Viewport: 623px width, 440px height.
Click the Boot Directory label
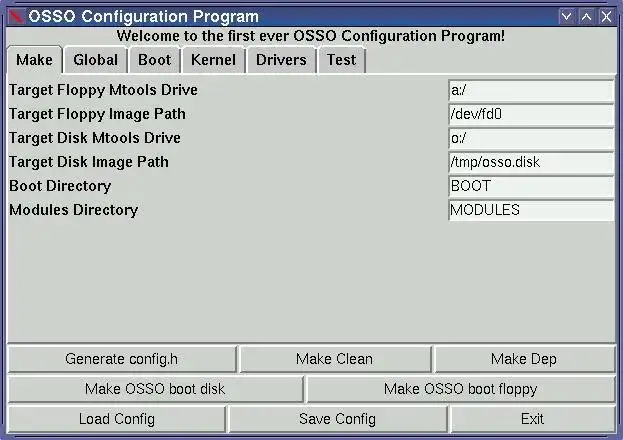pos(60,186)
